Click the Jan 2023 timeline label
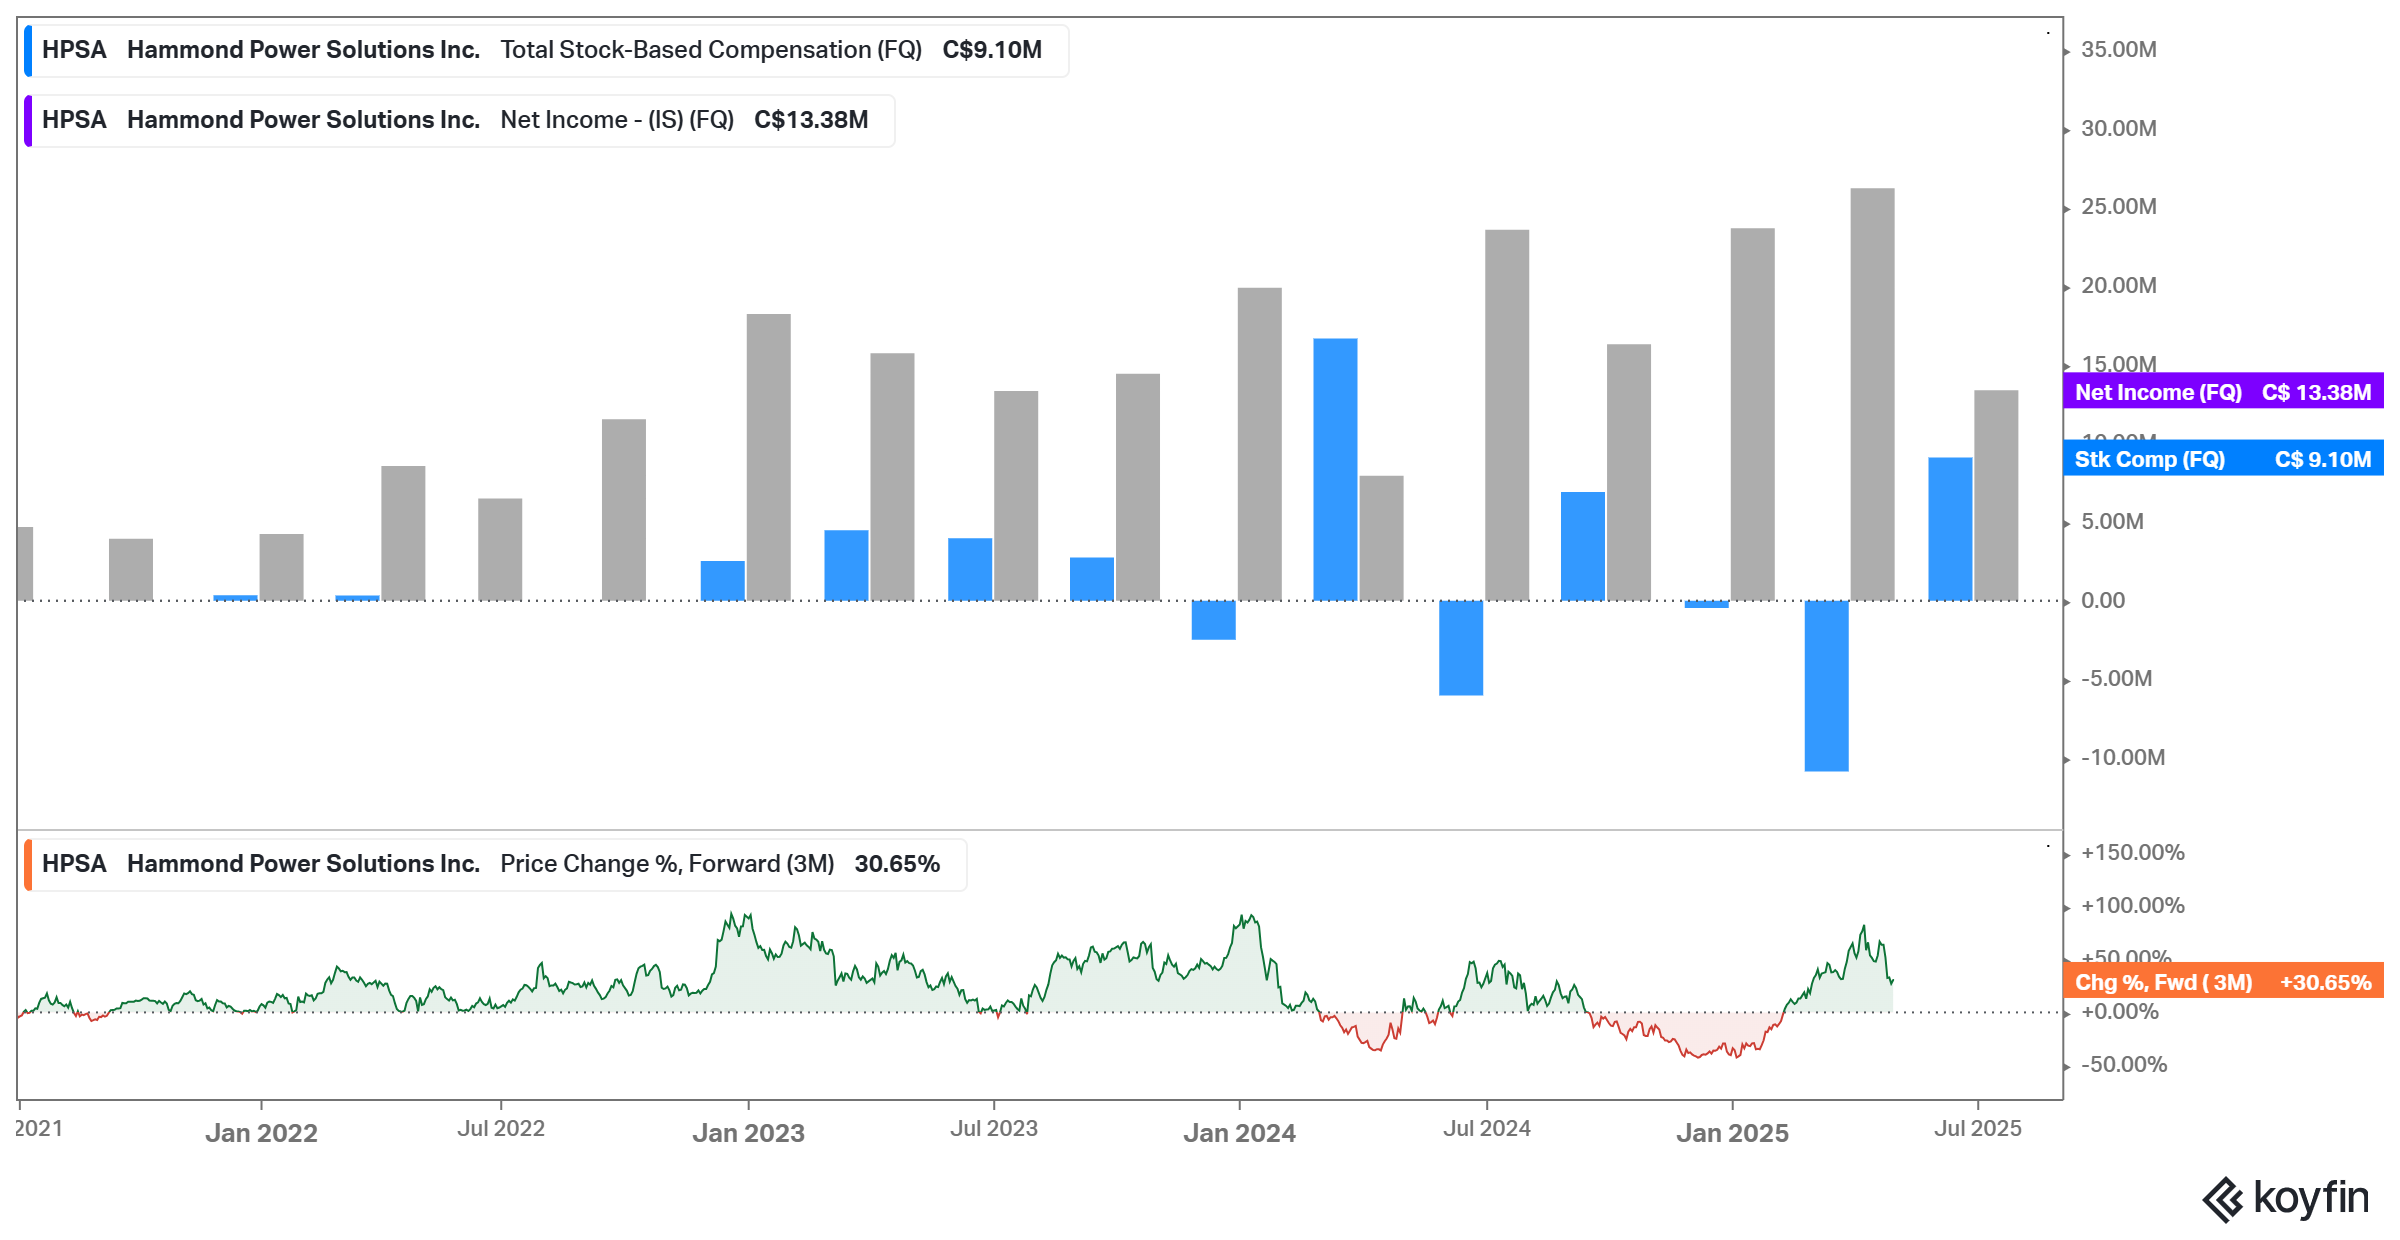 pyautogui.click(x=748, y=1133)
